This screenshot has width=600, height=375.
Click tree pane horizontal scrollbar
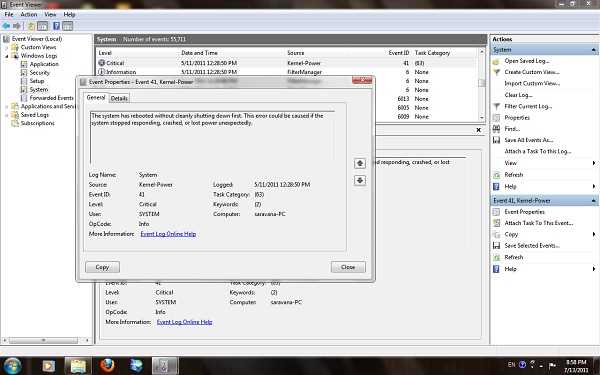click(x=44, y=340)
